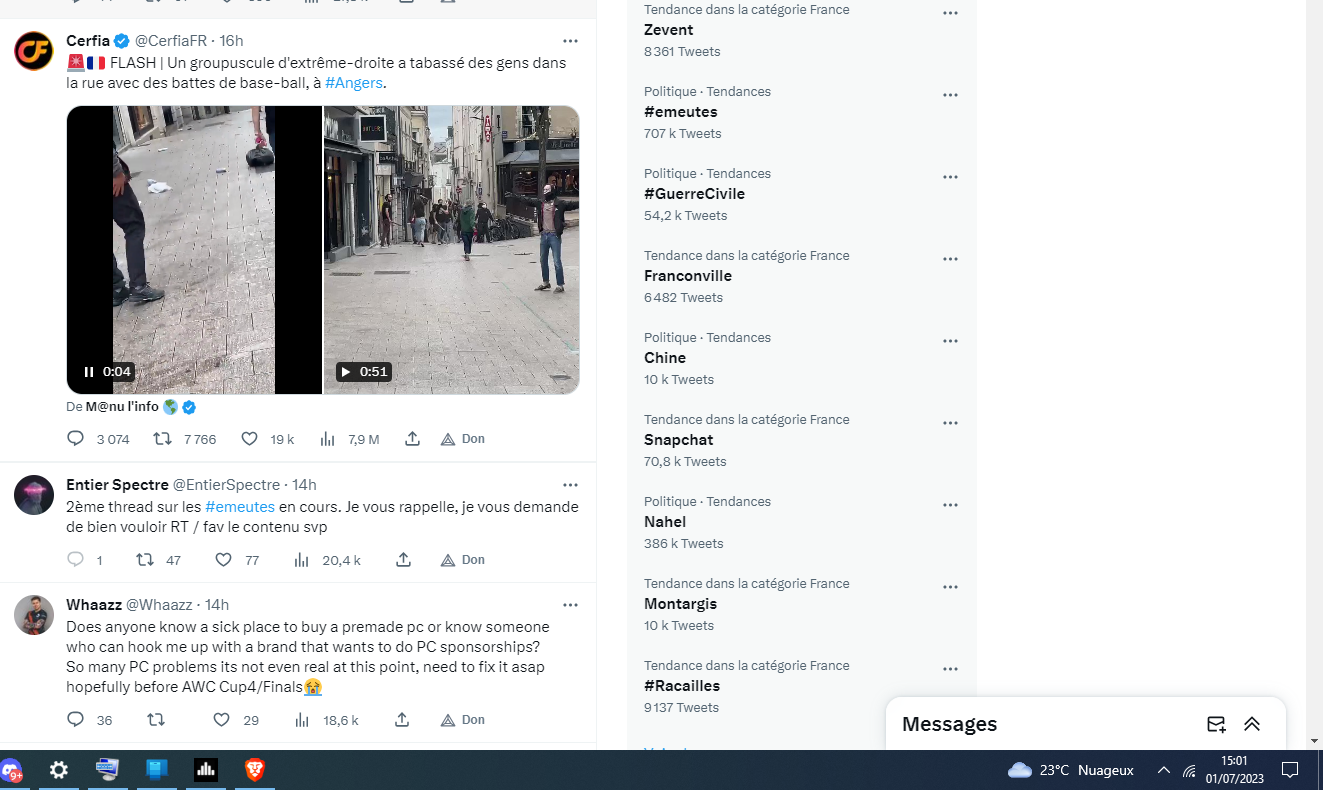Open the @CerfiaFR handle

[171, 41]
